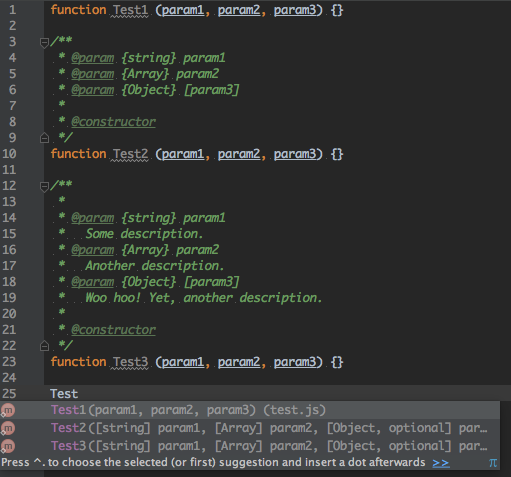Click {Object} type on line 6

148,90
